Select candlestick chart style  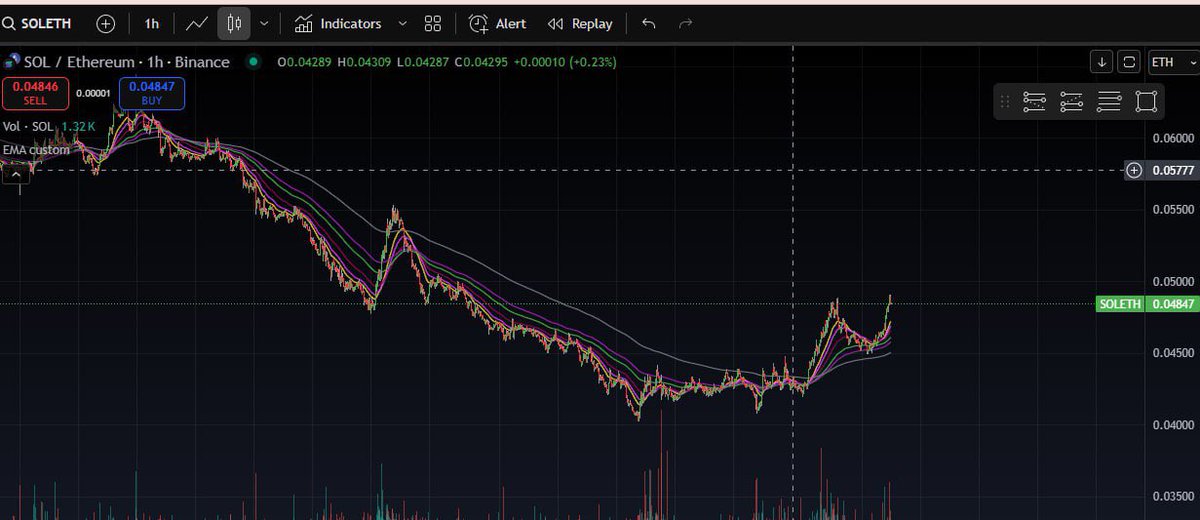click(x=234, y=23)
